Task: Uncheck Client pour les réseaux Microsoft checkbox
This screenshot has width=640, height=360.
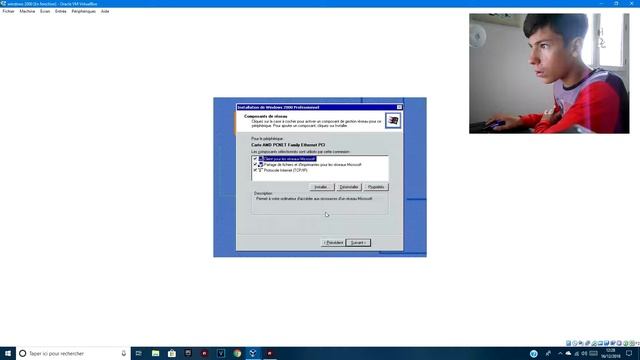Action: point(255,159)
